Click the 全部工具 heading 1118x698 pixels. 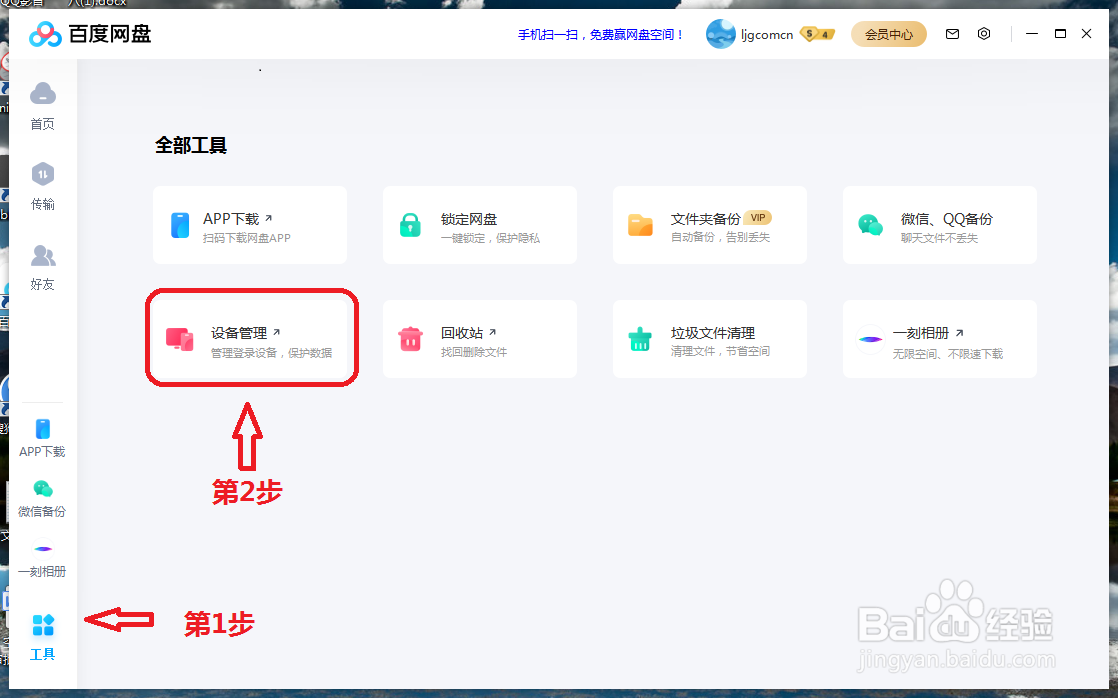[191, 145]
